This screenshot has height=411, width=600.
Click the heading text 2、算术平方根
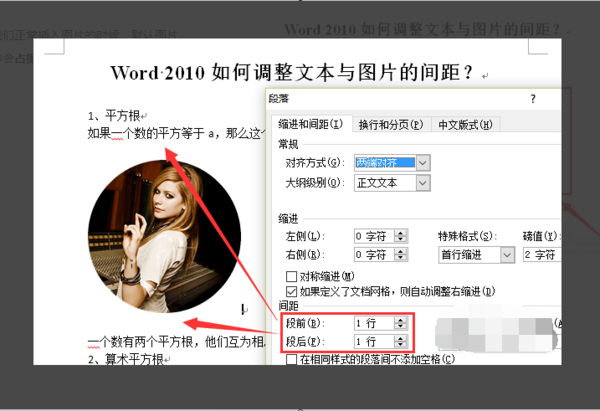(126, 359)
